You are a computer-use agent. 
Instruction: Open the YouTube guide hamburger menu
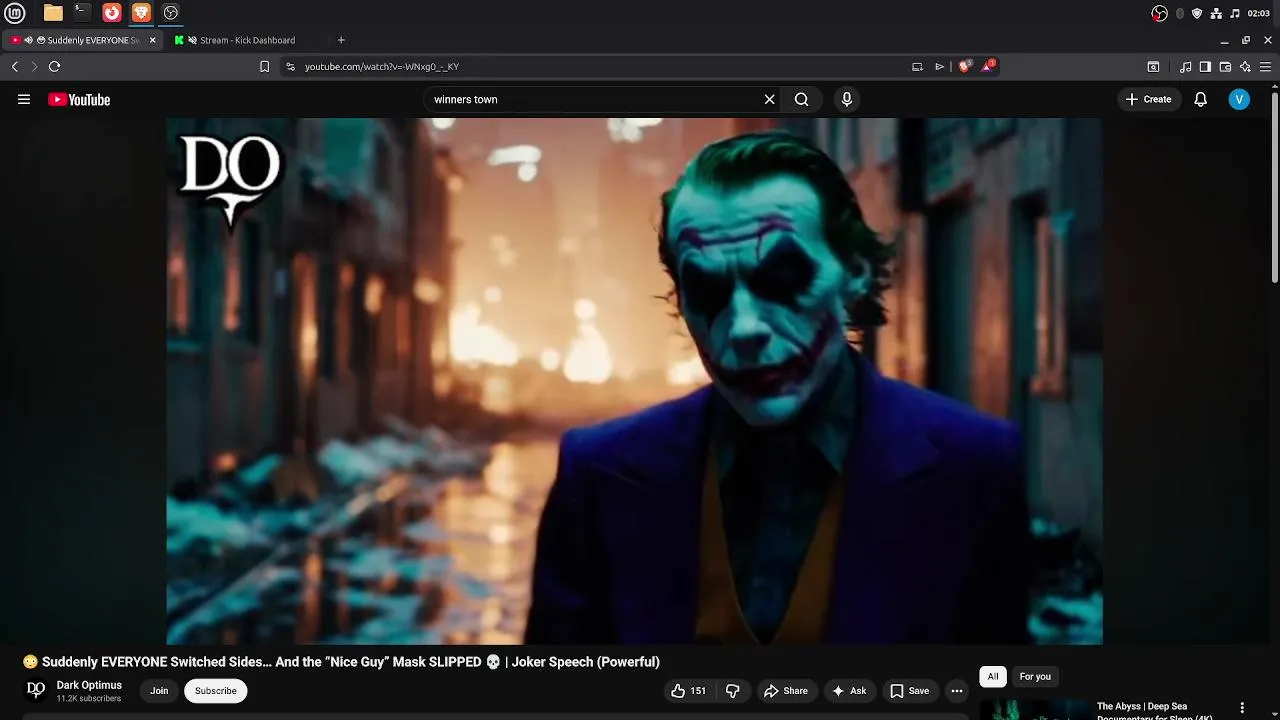click(x=24, y=99)
